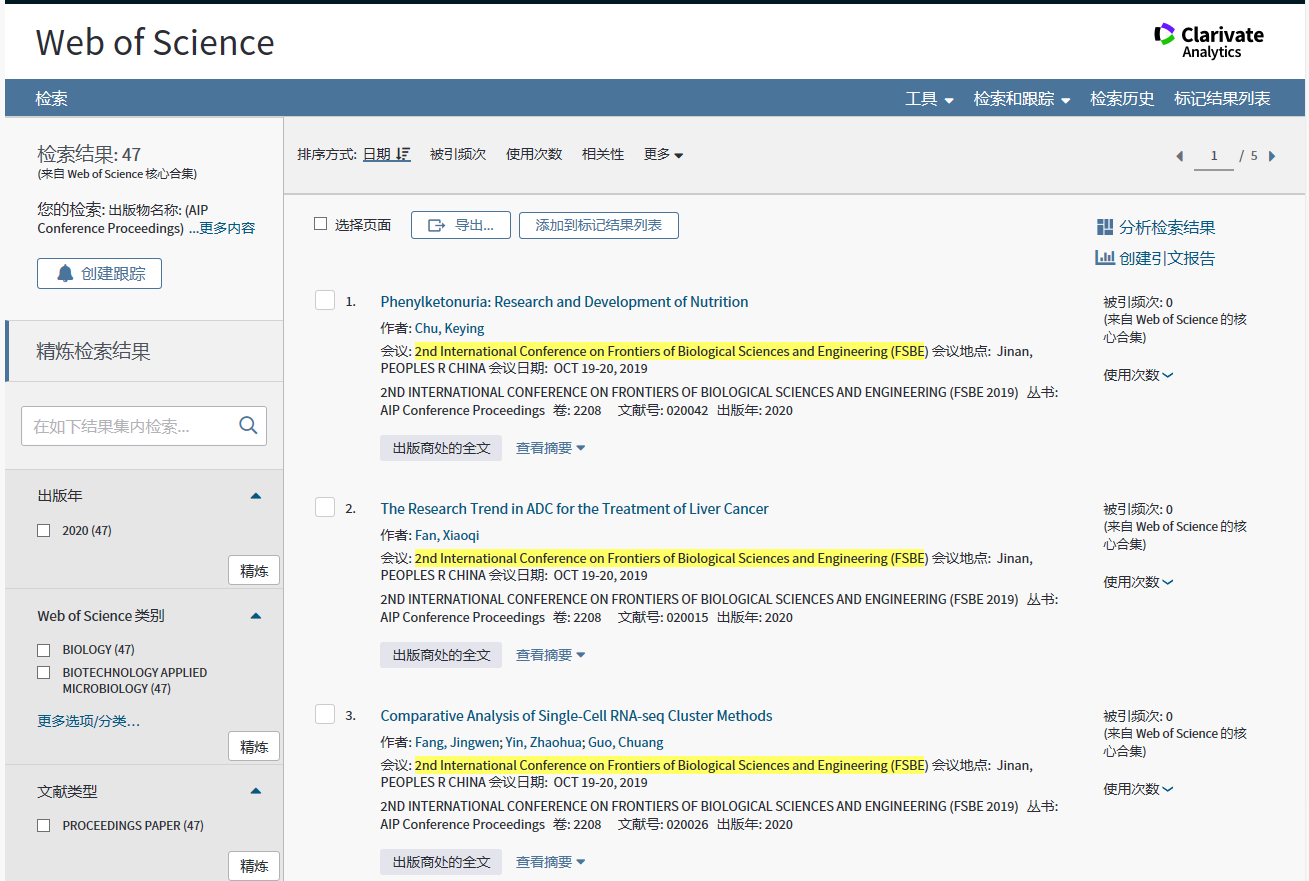Click the 分析检索结果 grid icon
The width and height of the screenshot is (1309, 881).
[x=1105, y=227]
